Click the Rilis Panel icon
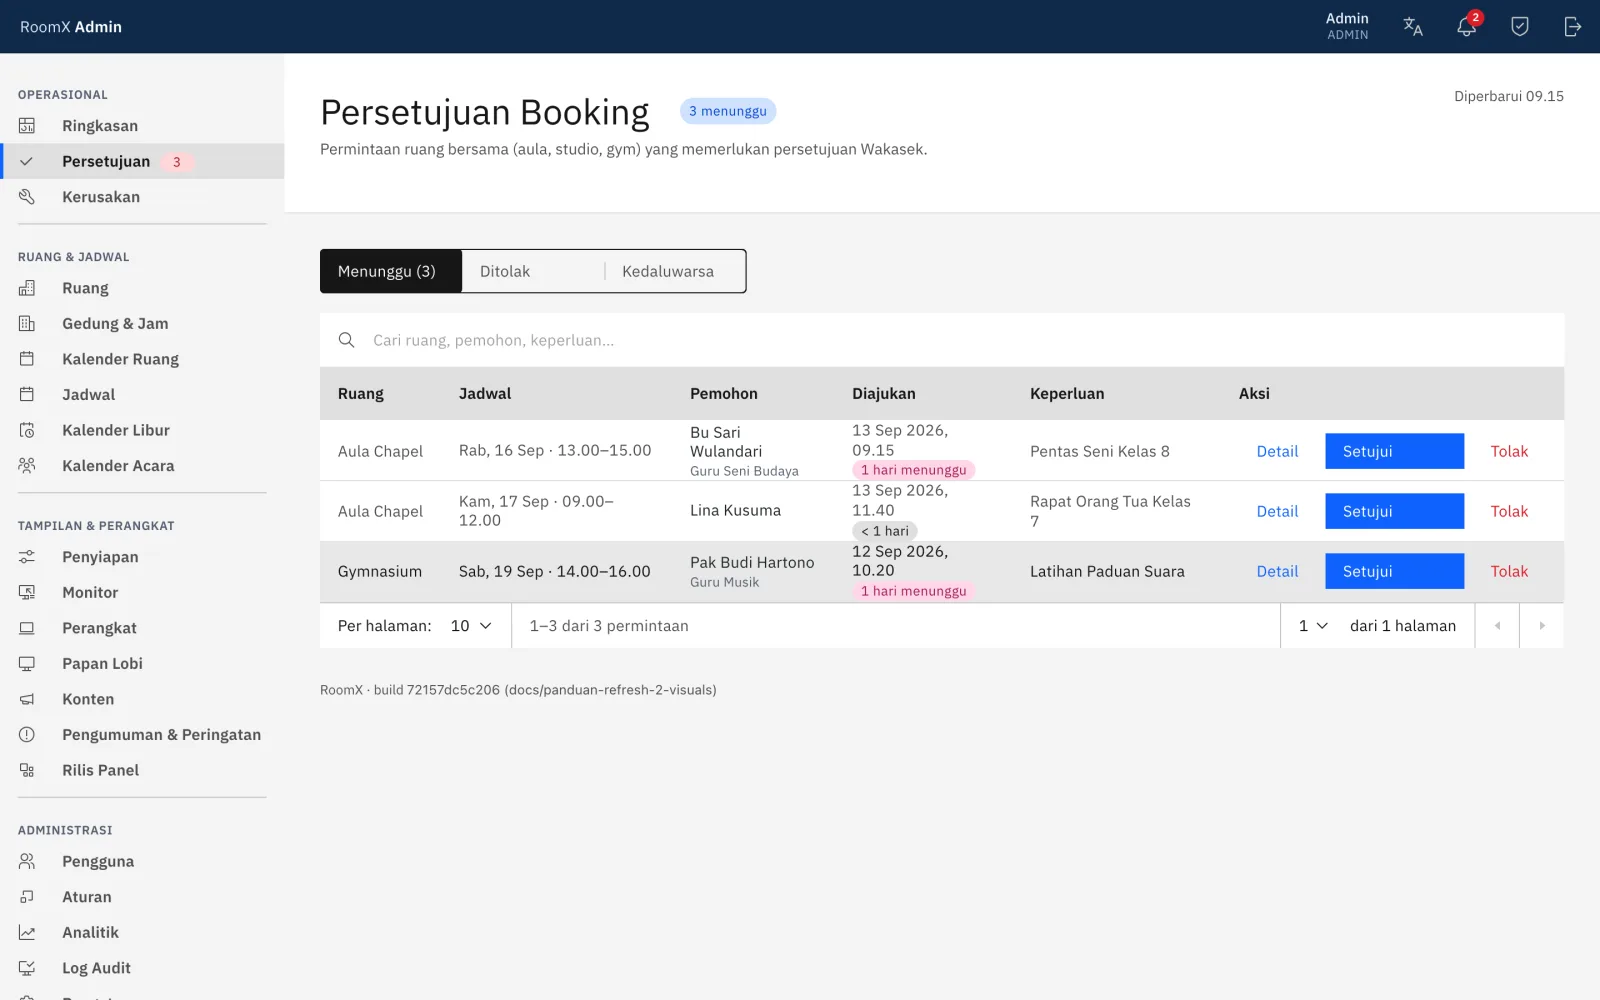The image size is (1600, 1000). (x=27, y=770)
